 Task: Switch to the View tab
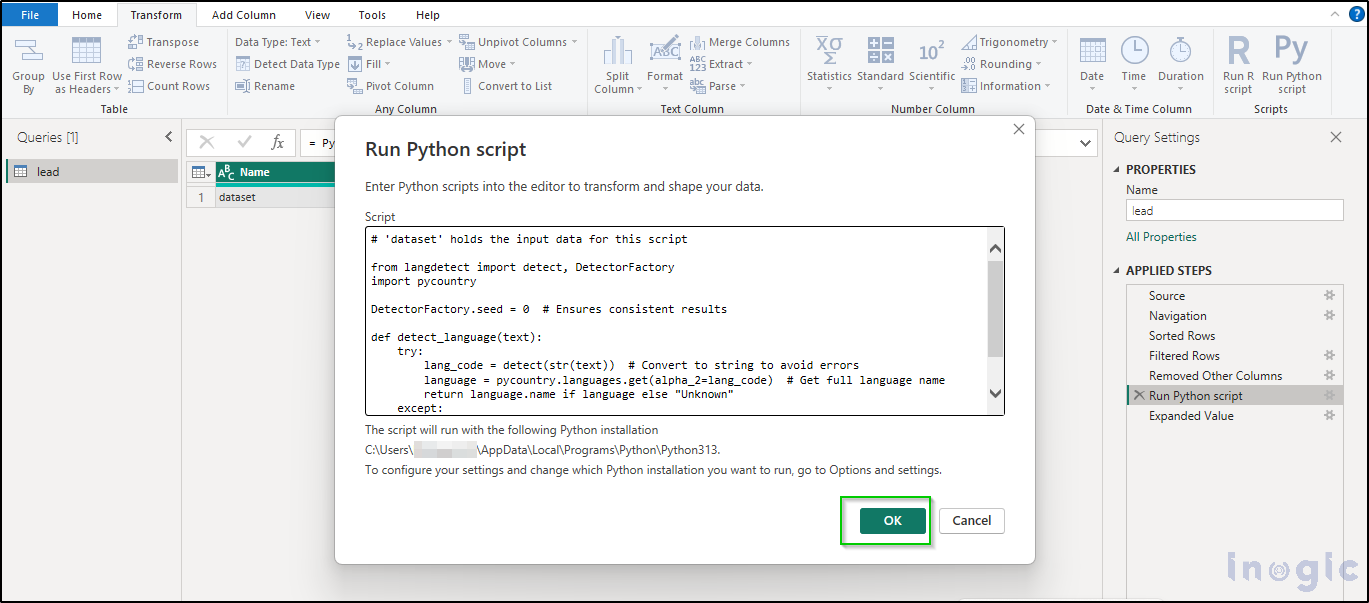point(318,15)
